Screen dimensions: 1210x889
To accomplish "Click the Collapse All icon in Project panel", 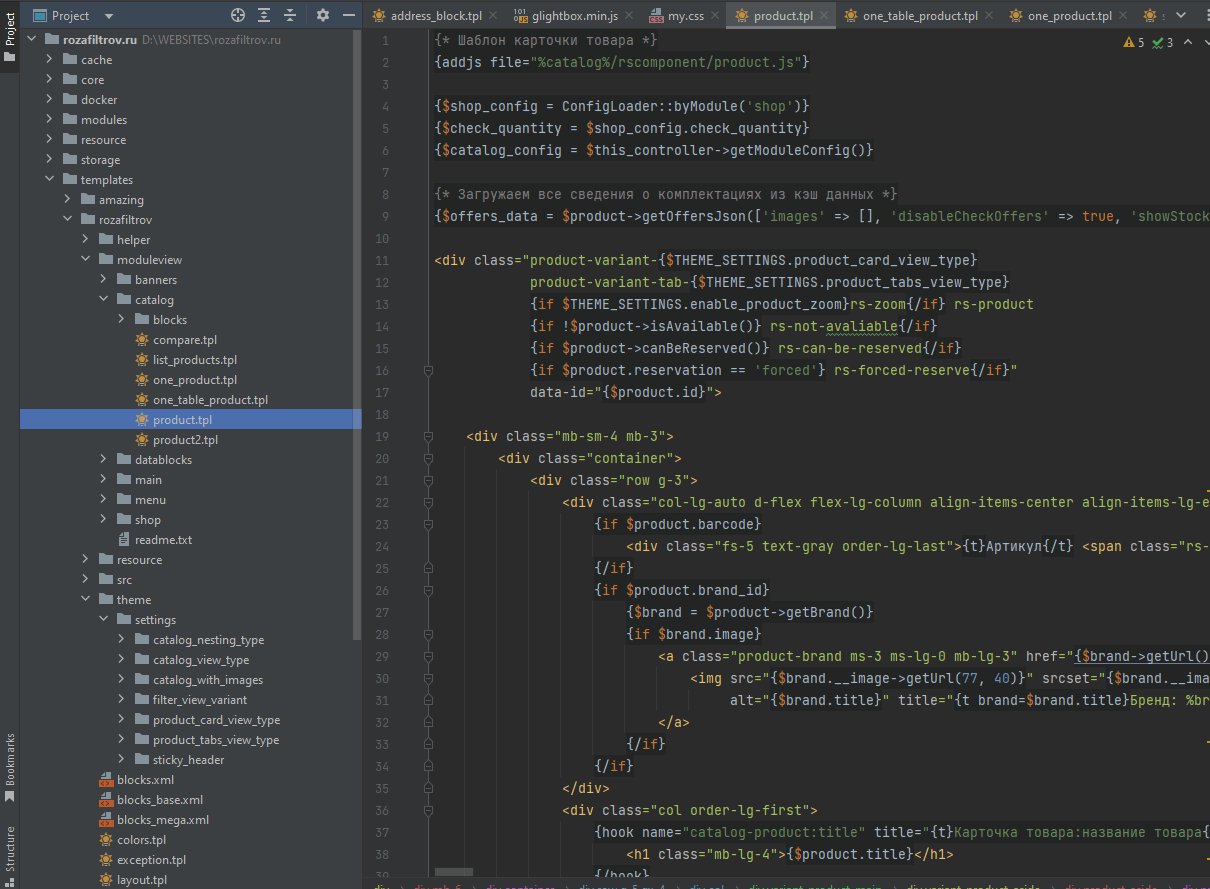I will 290,16.
